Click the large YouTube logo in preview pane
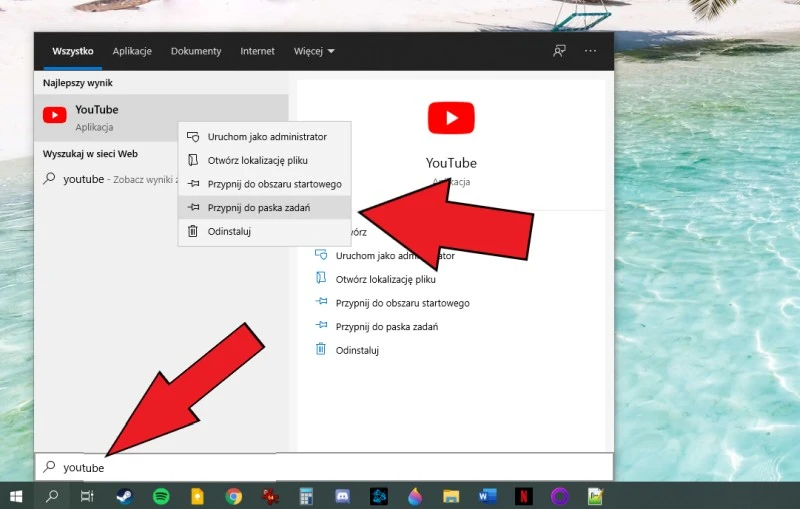This screenshot has width=800, height=509. click(451, 118)
